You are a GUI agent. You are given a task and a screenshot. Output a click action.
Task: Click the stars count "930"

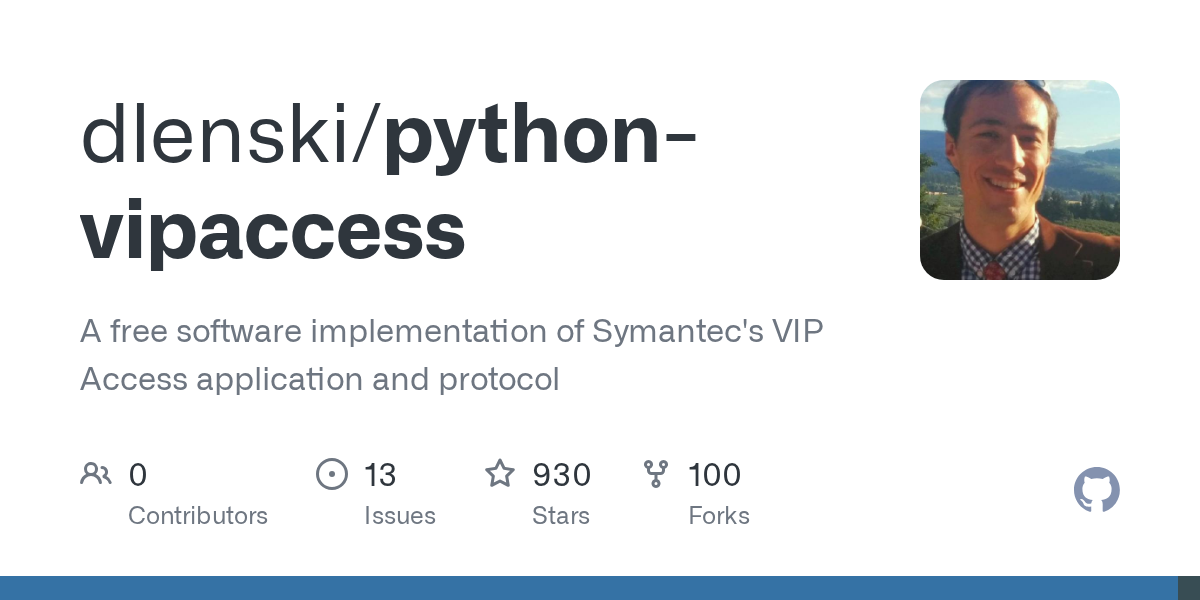[x=561, y=475]
